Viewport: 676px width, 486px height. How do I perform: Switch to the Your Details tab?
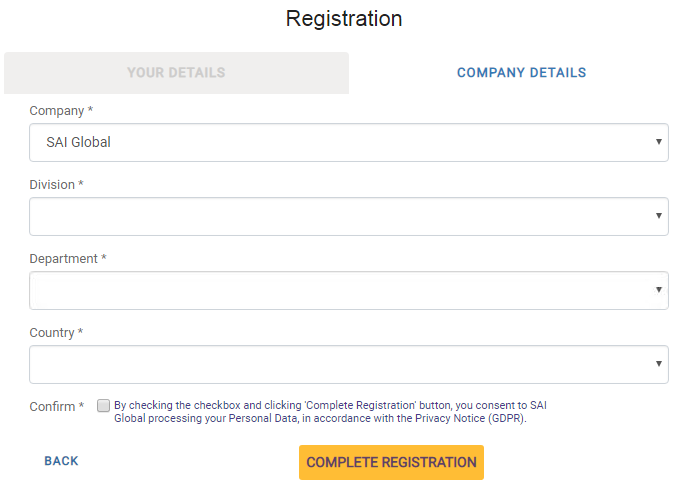pos(176,73)
